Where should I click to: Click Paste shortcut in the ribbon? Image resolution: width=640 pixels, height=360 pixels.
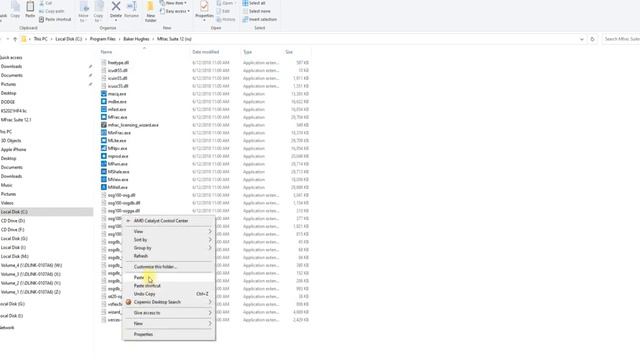[x=55, y=19]
